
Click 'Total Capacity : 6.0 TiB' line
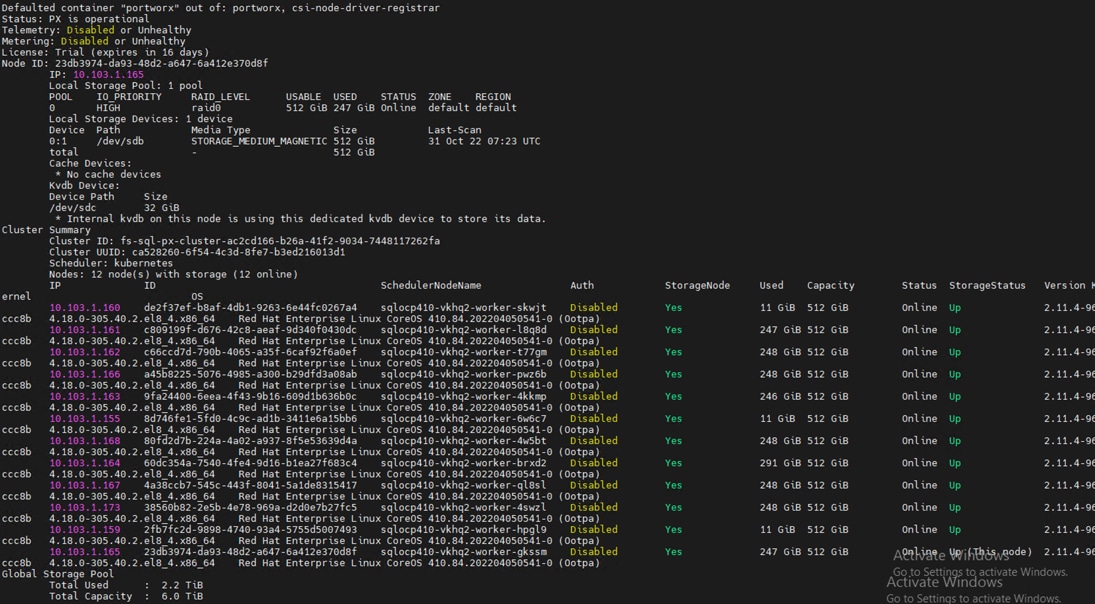126,596
